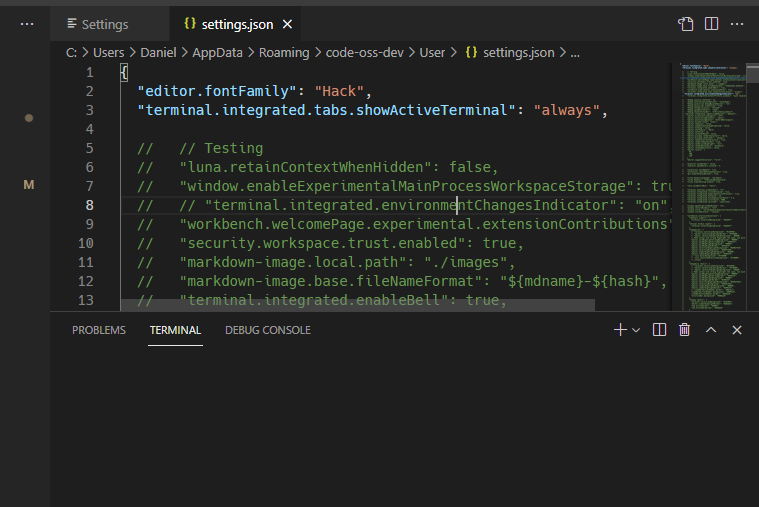Click the Roaming breadcrumb

(x=284, y=52)
